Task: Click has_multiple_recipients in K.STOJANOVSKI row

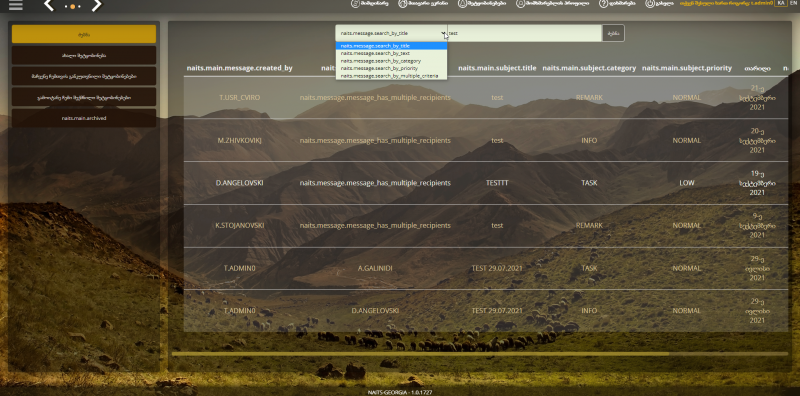Action: click(x=375, y=225)
